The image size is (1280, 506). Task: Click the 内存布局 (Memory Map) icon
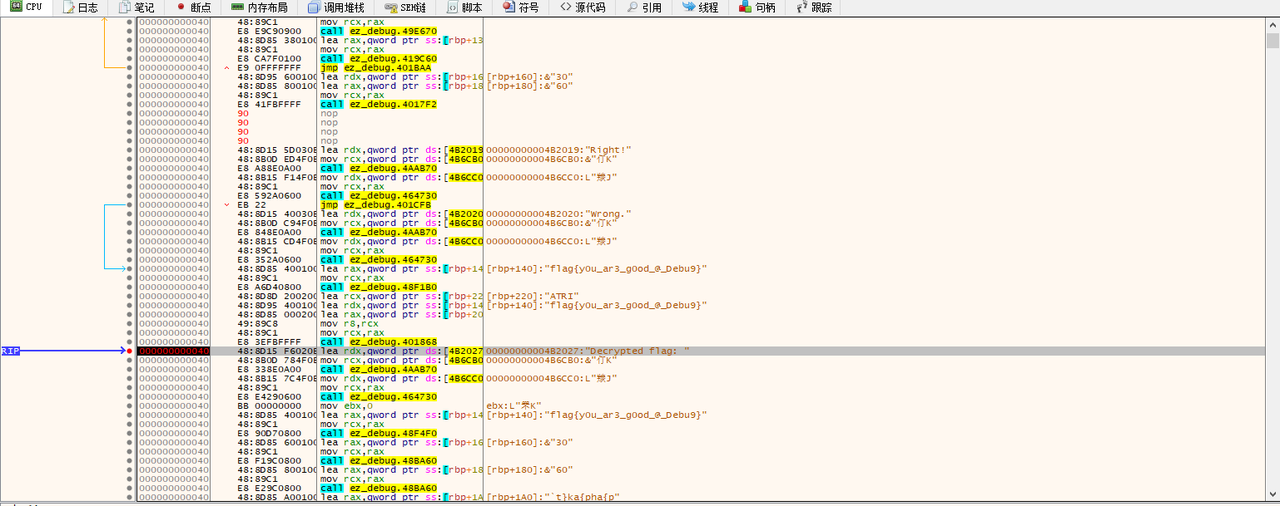click(x=237, y=7)
